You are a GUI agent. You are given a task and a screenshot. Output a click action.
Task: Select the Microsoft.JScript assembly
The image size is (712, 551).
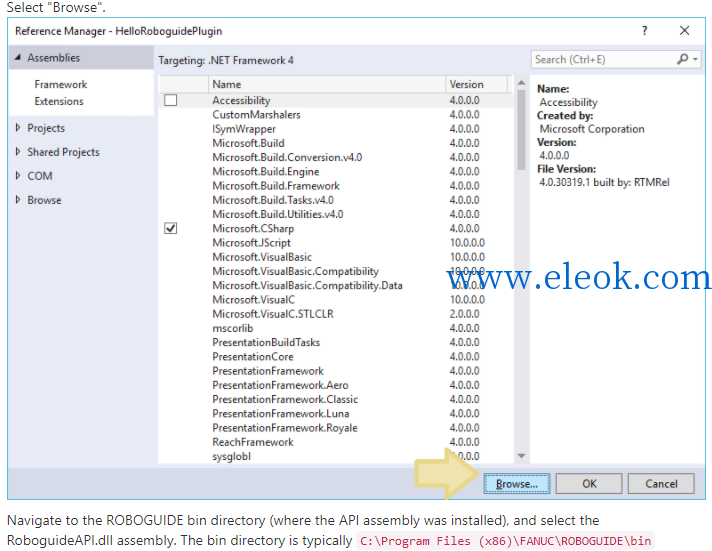pos(336,243)
